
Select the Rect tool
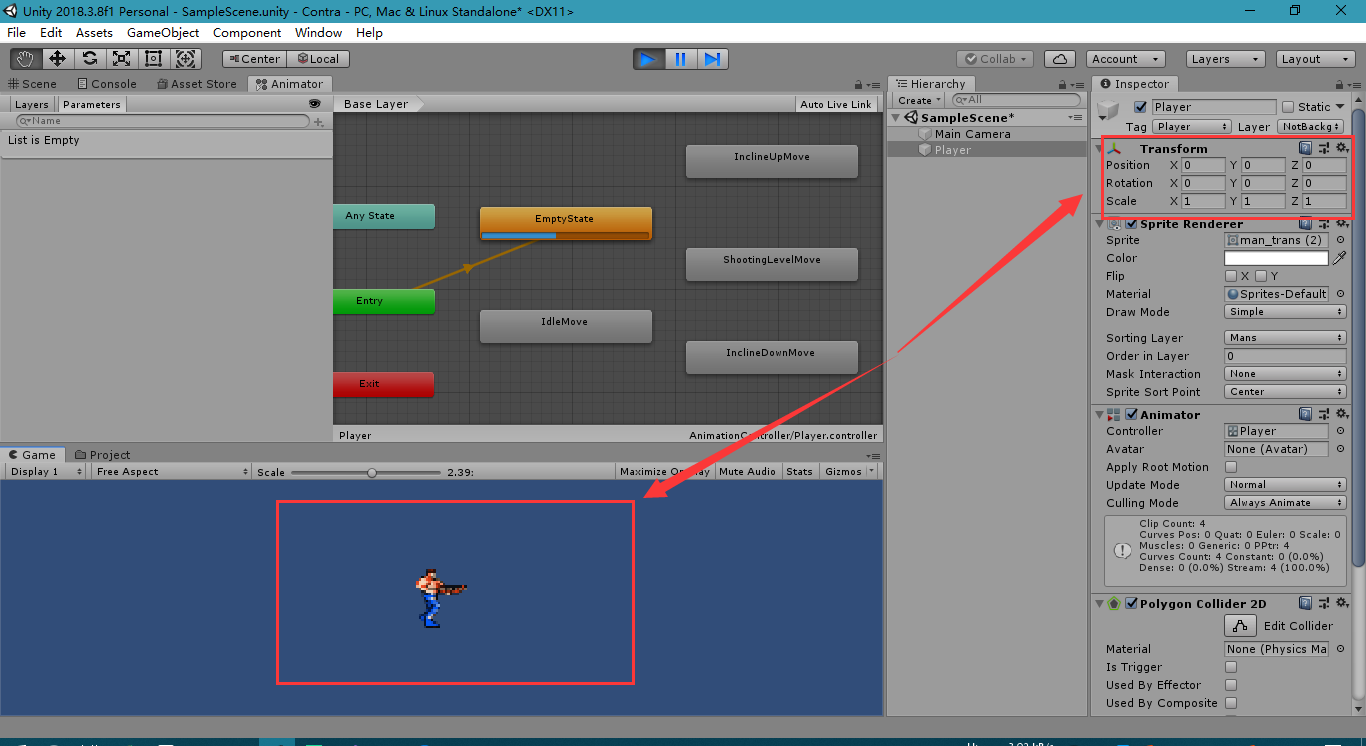tap(153, 58)
